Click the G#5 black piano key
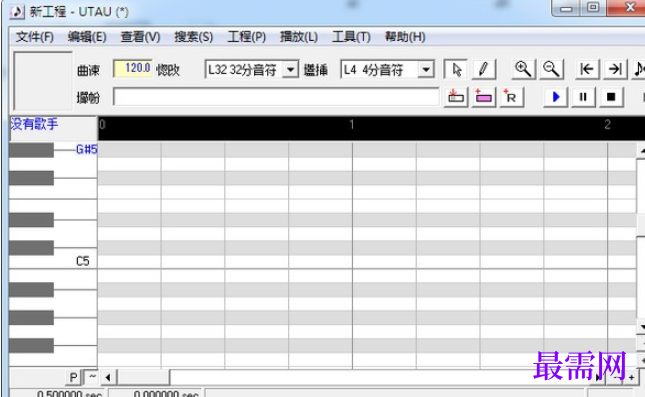This screenshot has height=397, width=645. point(31,150)
